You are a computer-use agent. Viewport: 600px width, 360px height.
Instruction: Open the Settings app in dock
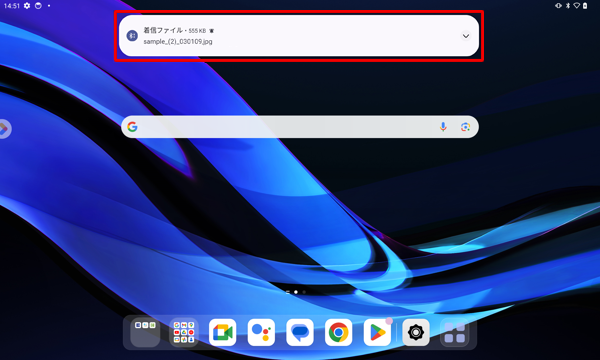pyautogui.click(x=416, y=332)
